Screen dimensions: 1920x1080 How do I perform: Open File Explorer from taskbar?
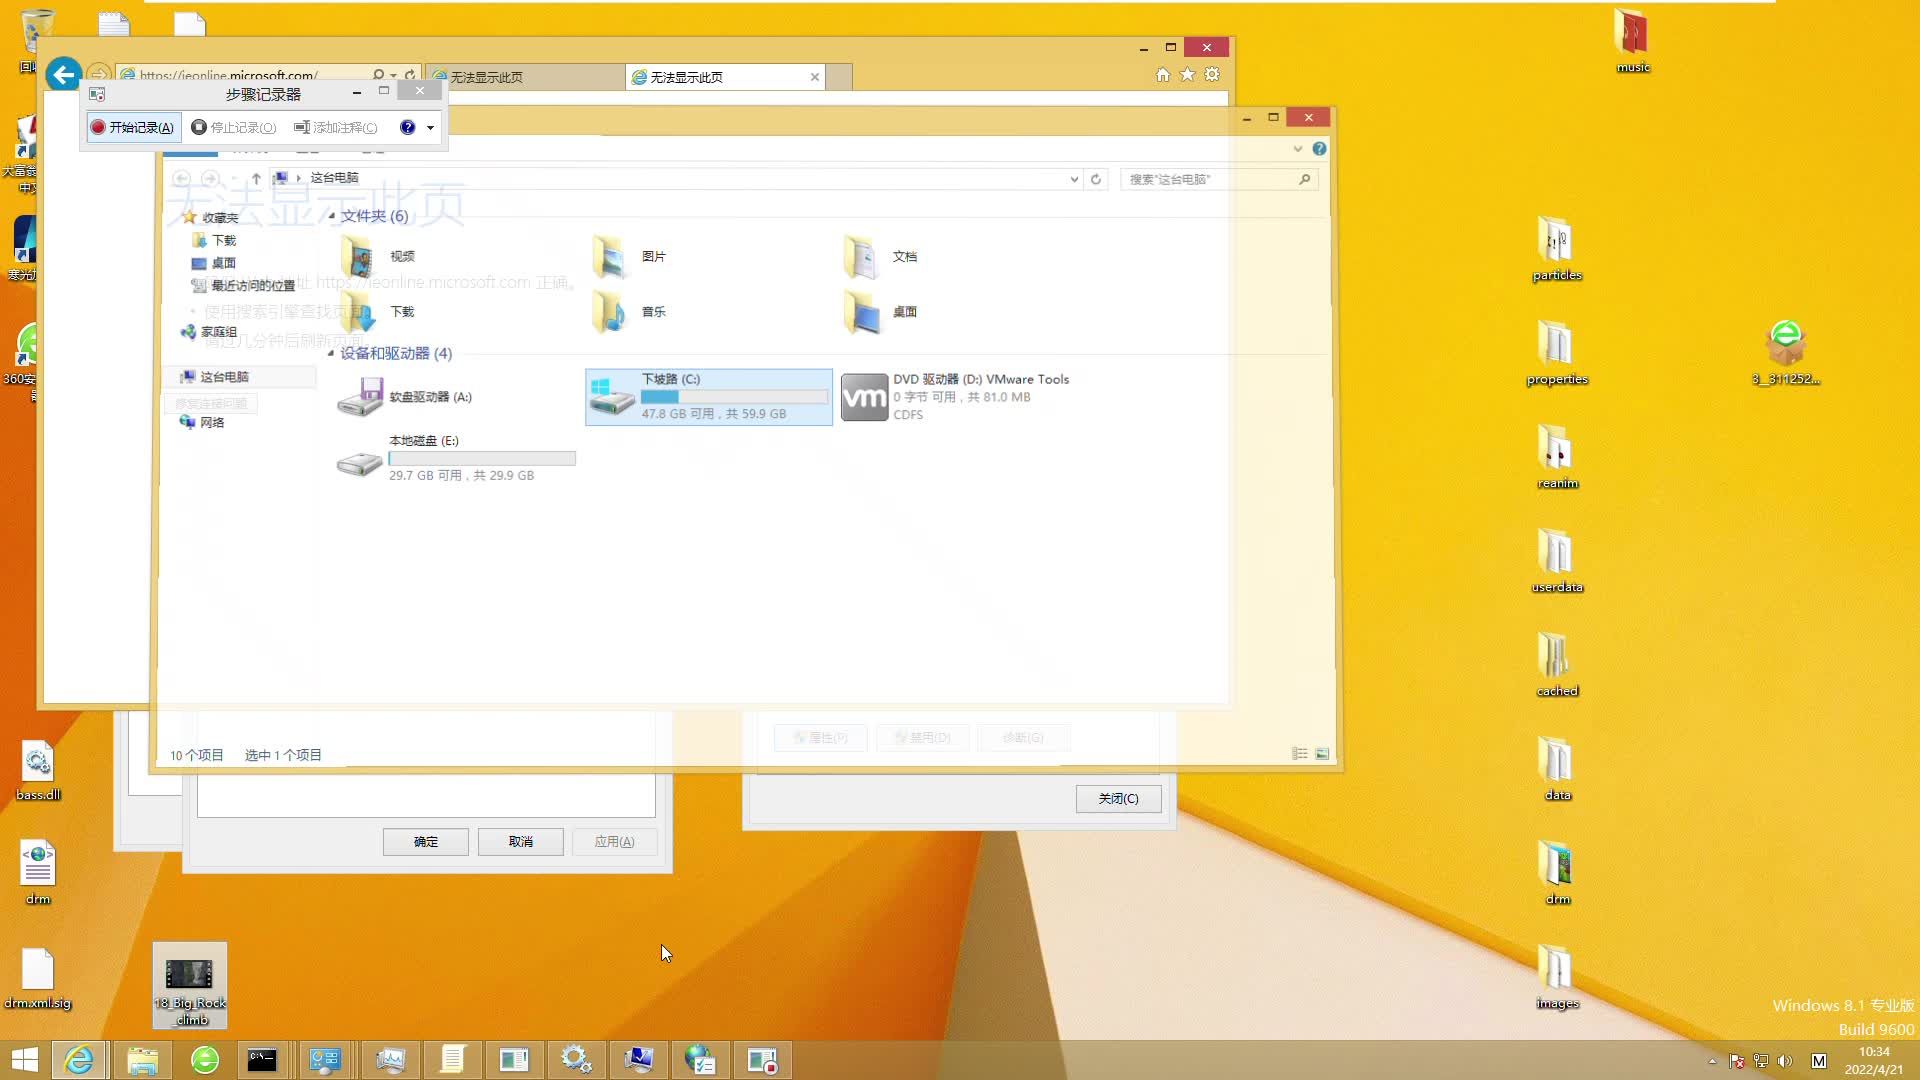point(142,1060)
